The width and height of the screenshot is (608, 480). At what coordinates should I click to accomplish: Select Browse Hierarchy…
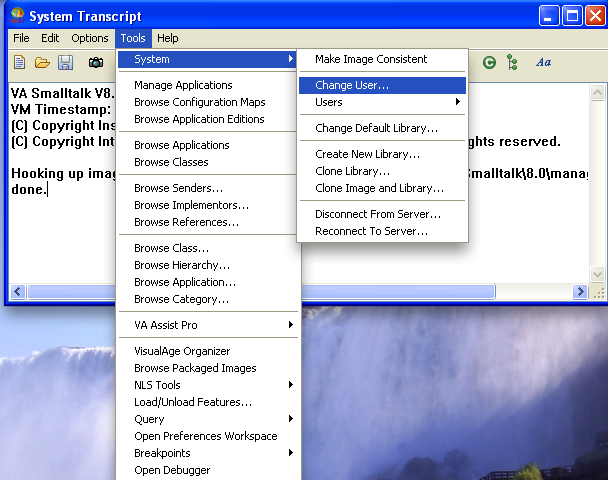208,265
